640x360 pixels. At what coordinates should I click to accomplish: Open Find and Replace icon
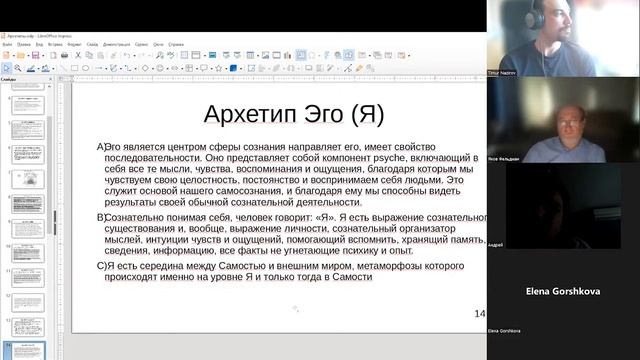pos(160,55)
